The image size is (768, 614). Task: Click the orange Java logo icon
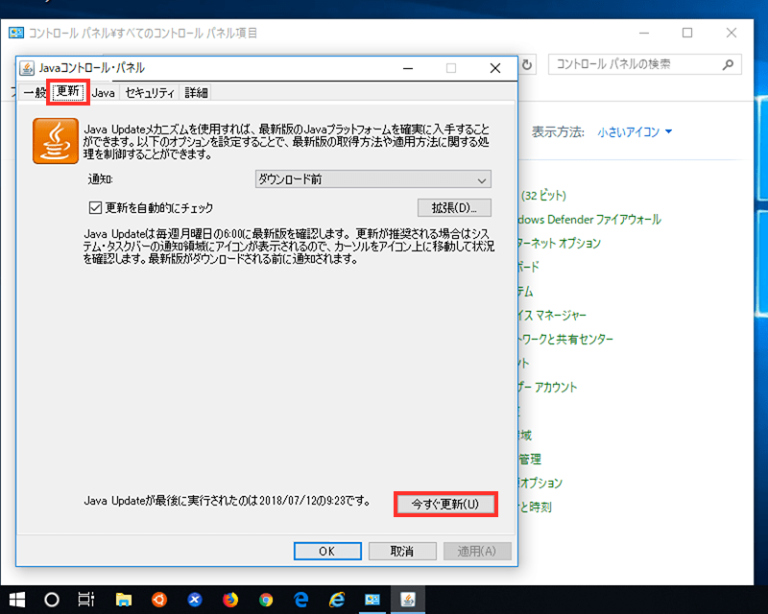[x=55, y=141]
